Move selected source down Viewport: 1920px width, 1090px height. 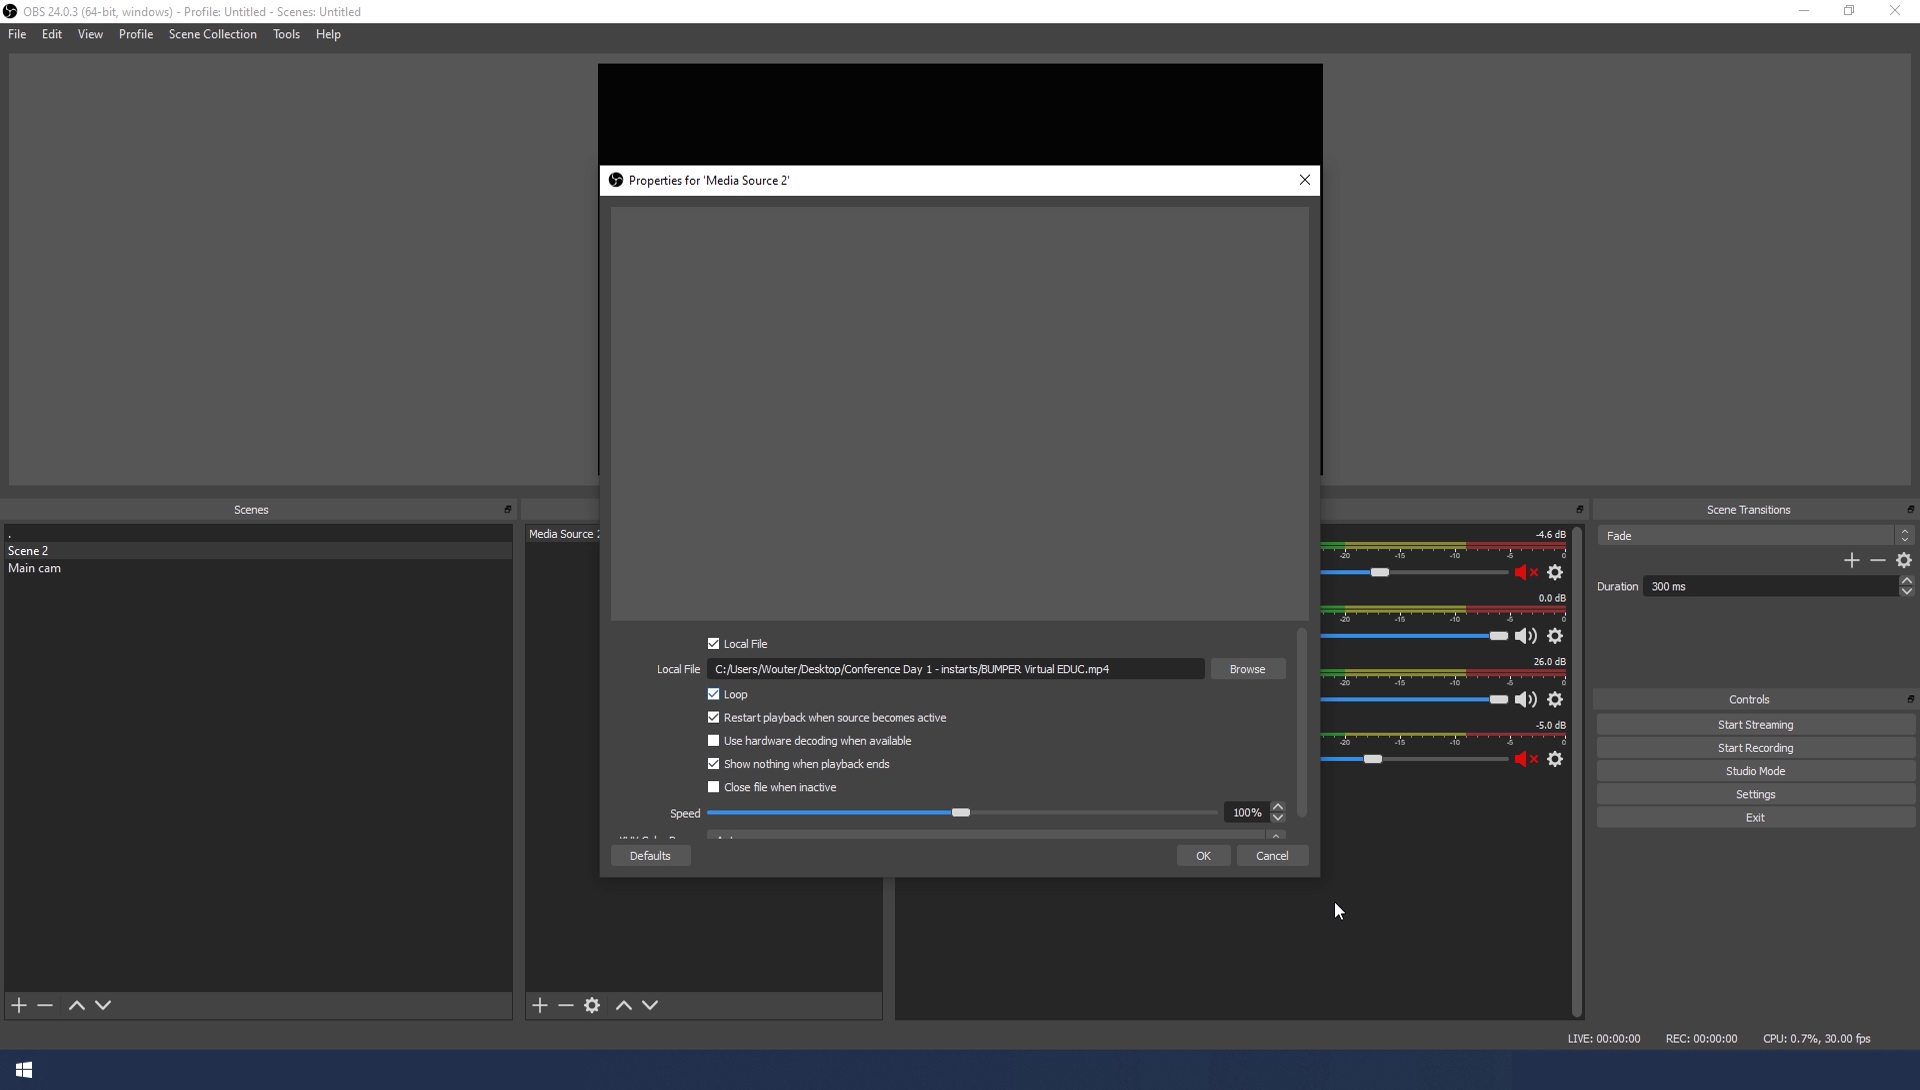650,1005
